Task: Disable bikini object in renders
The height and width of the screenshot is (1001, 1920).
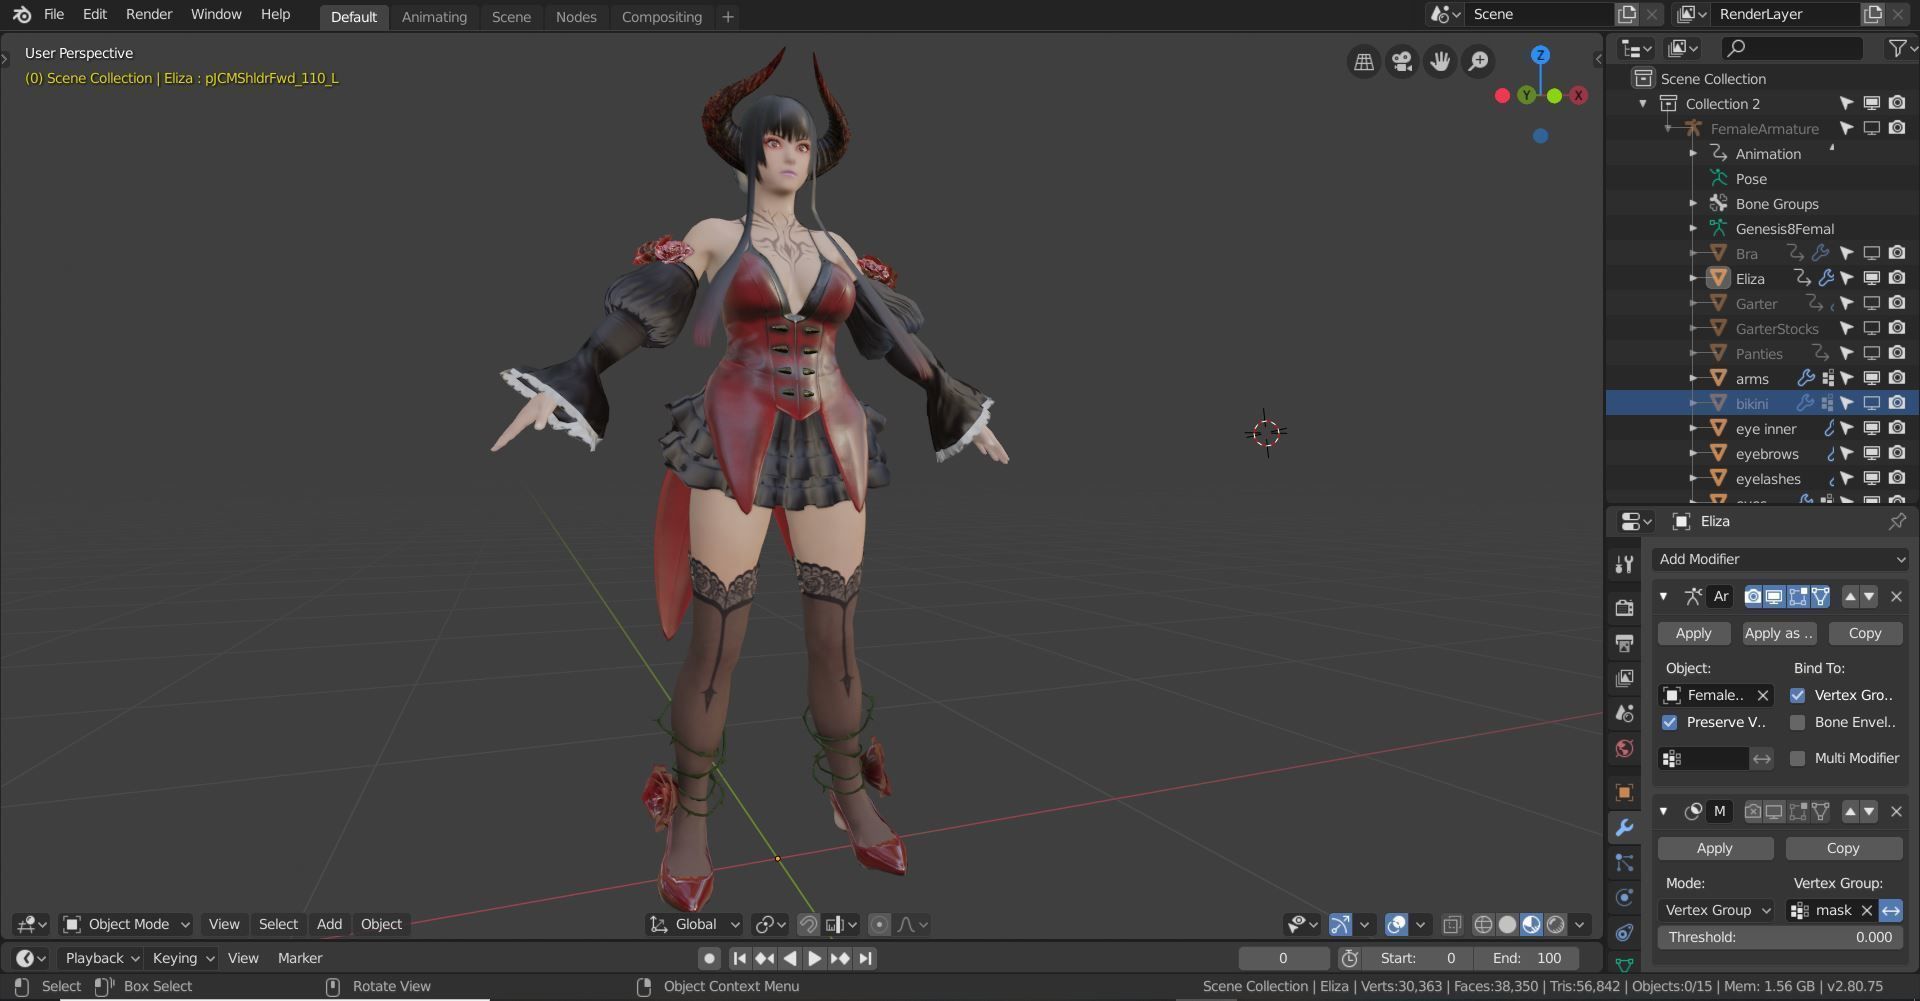Action: point(1897,403)
